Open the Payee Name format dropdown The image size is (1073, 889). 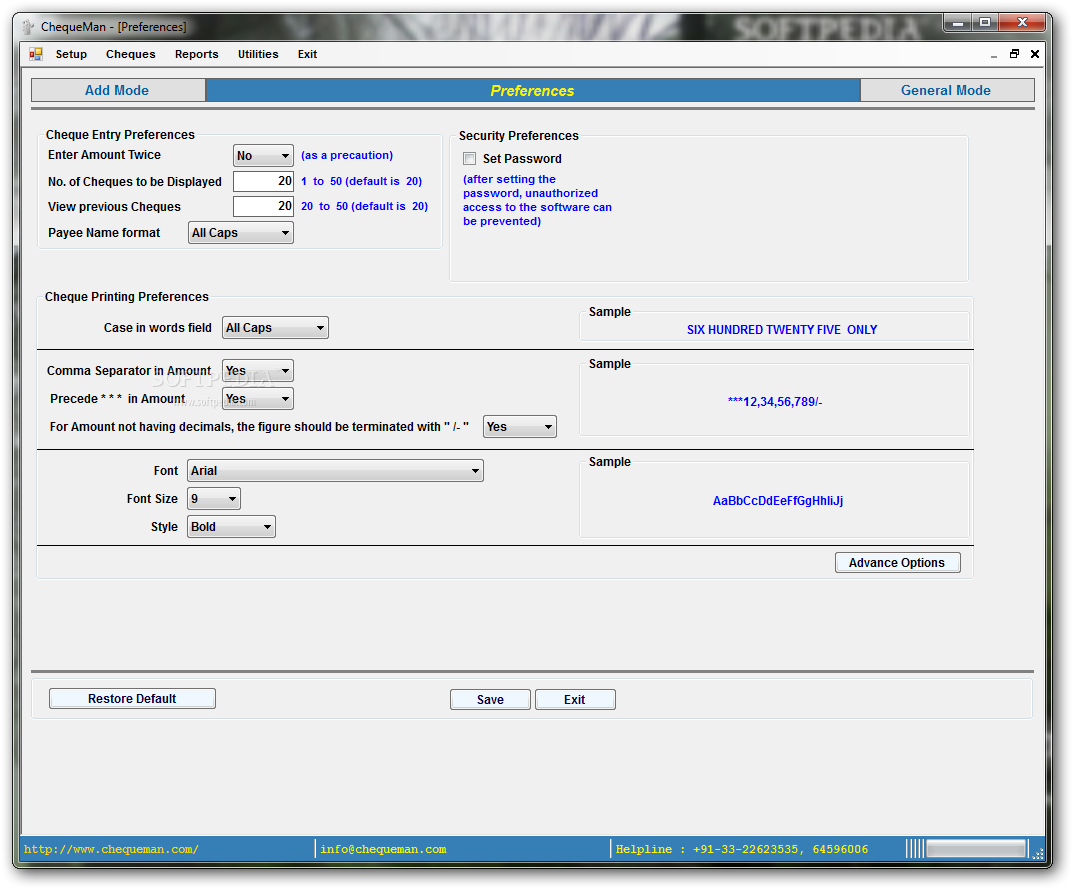[x=241, y=233]
